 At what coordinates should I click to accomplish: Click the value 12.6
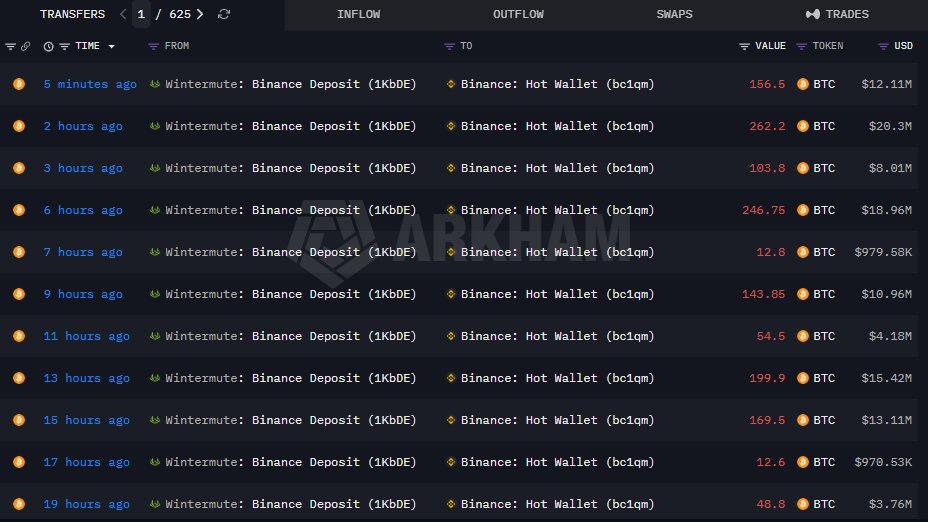click(x=771, y=462)
